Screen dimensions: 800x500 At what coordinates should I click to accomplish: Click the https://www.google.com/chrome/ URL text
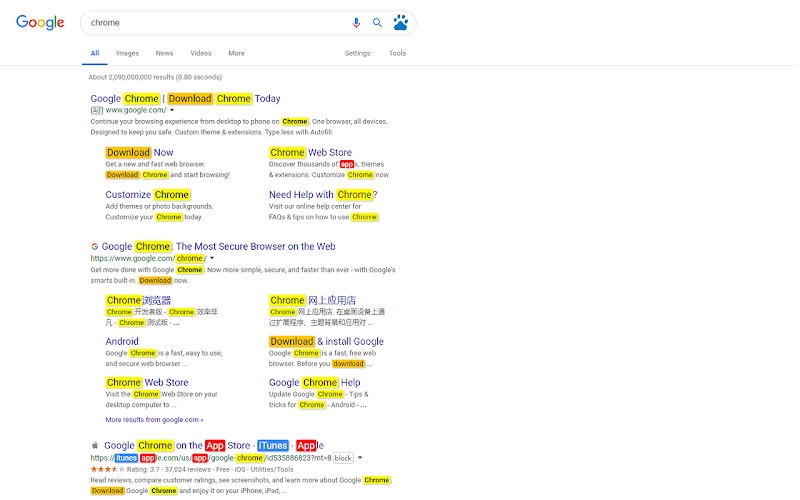[148, 259]
